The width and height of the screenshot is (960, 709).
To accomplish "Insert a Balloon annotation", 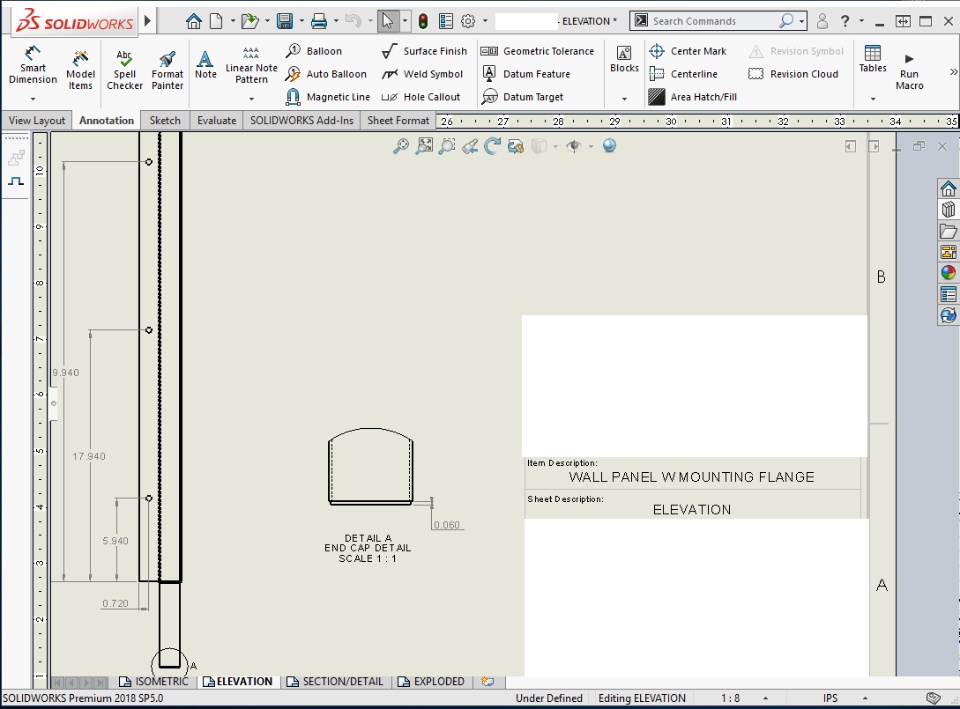I will pyautogui.click(x=314, y=51).
